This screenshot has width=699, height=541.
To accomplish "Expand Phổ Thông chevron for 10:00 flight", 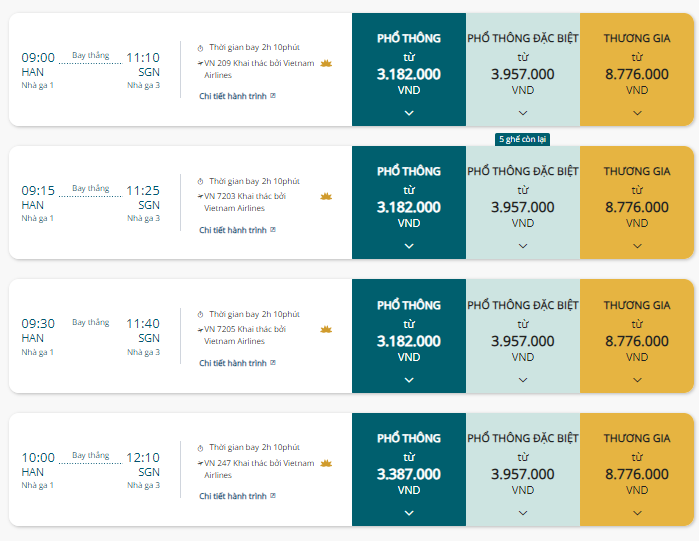I will point(409,512).
